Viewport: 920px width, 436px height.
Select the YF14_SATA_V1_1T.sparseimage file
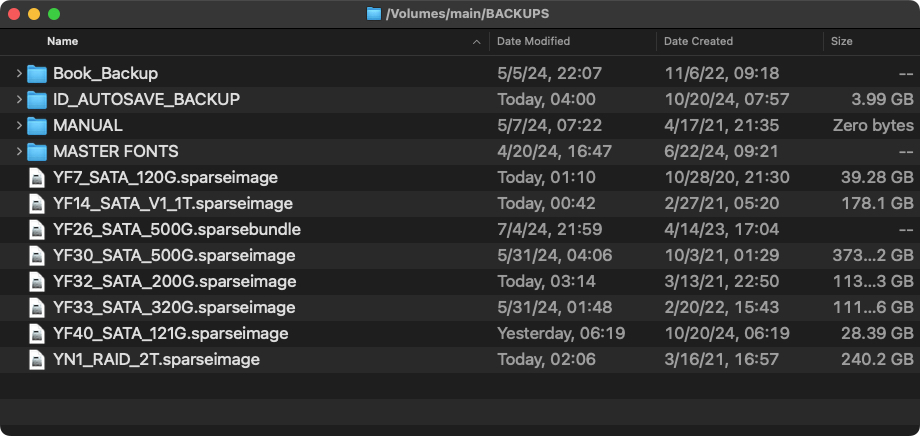click(172, 203)
